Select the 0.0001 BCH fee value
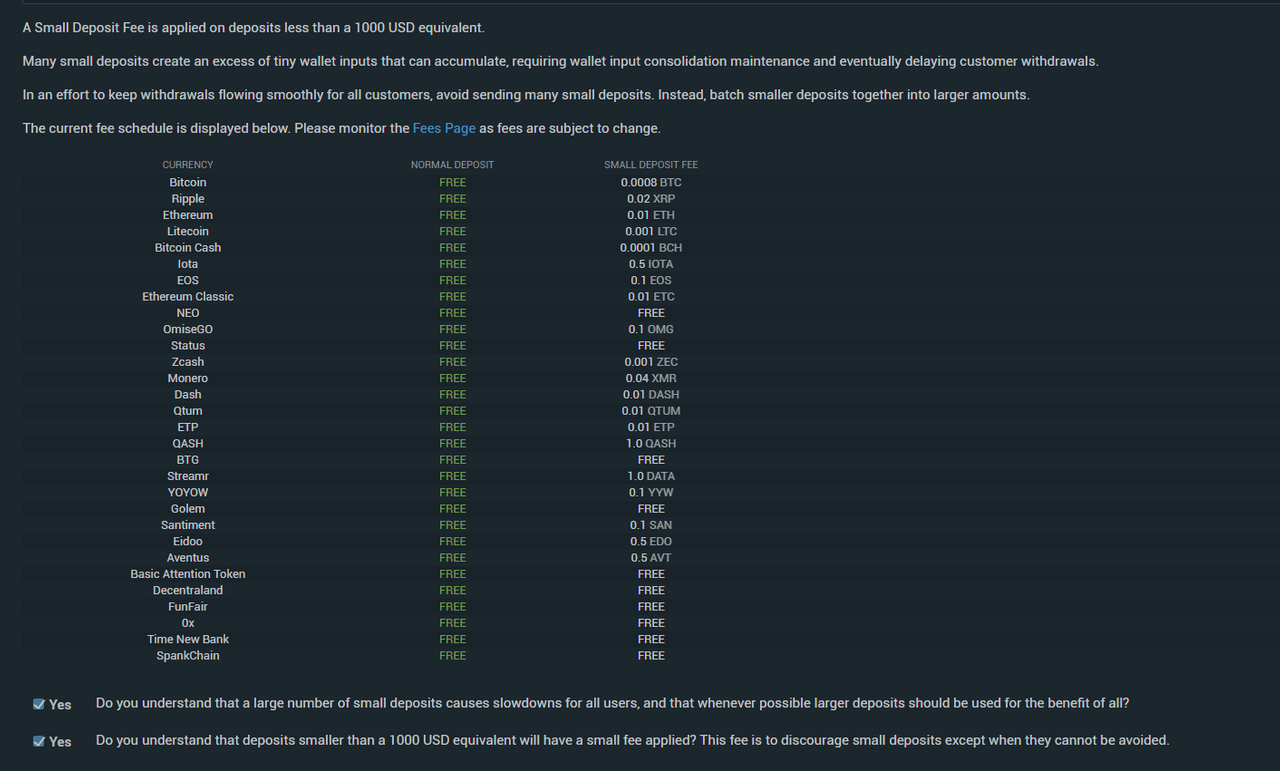Screen dimensions: 1280x771 tap(651, 248)
